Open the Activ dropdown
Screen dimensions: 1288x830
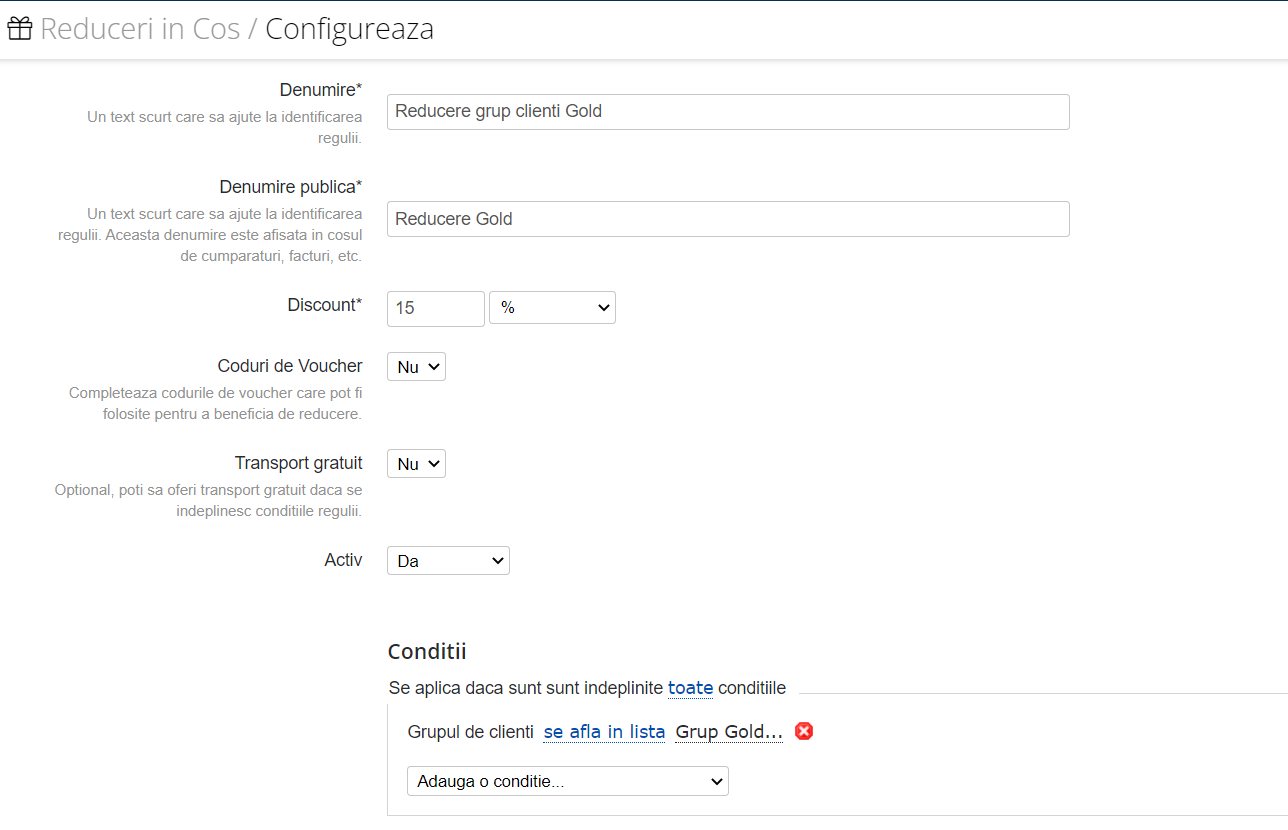[448, 561]
